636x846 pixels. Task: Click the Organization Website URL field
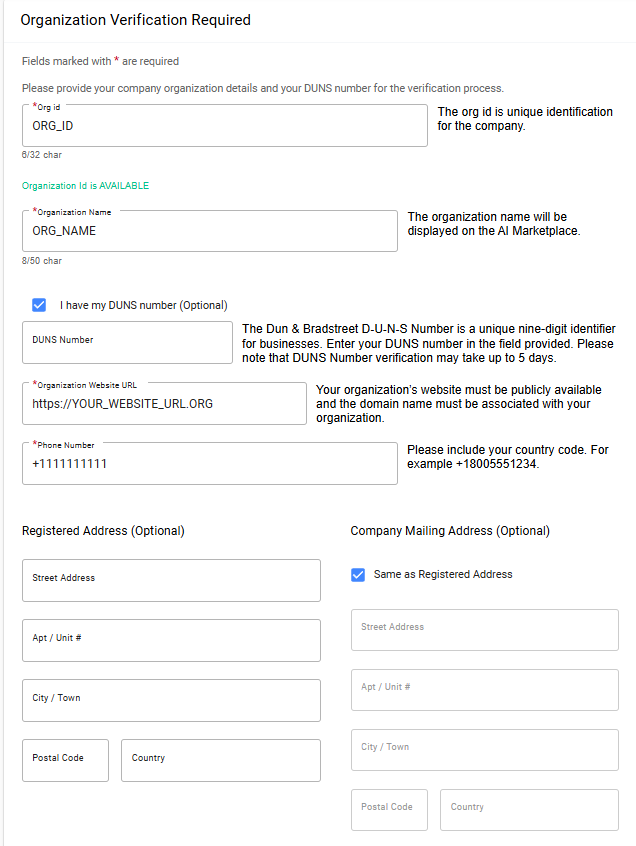point(164,404)
